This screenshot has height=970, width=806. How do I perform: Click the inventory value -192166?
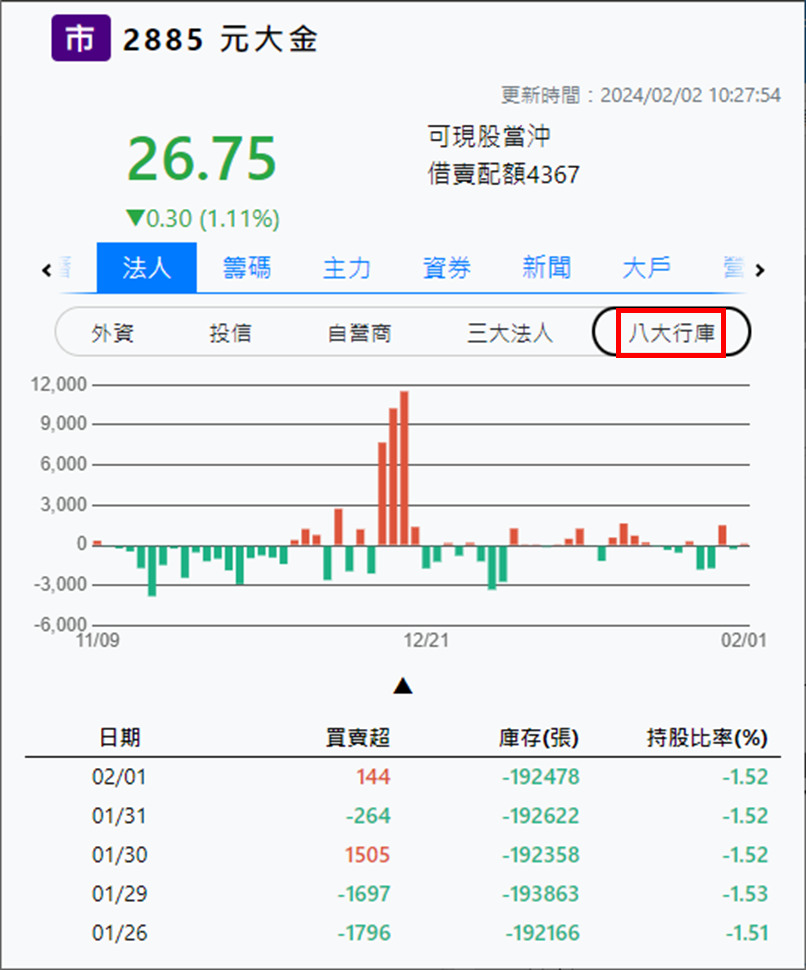coord(542,933)
